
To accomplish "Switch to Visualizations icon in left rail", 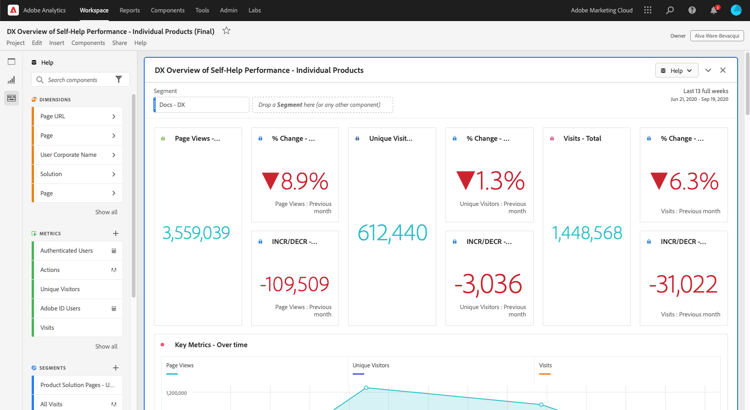I will tap(11, 80).
